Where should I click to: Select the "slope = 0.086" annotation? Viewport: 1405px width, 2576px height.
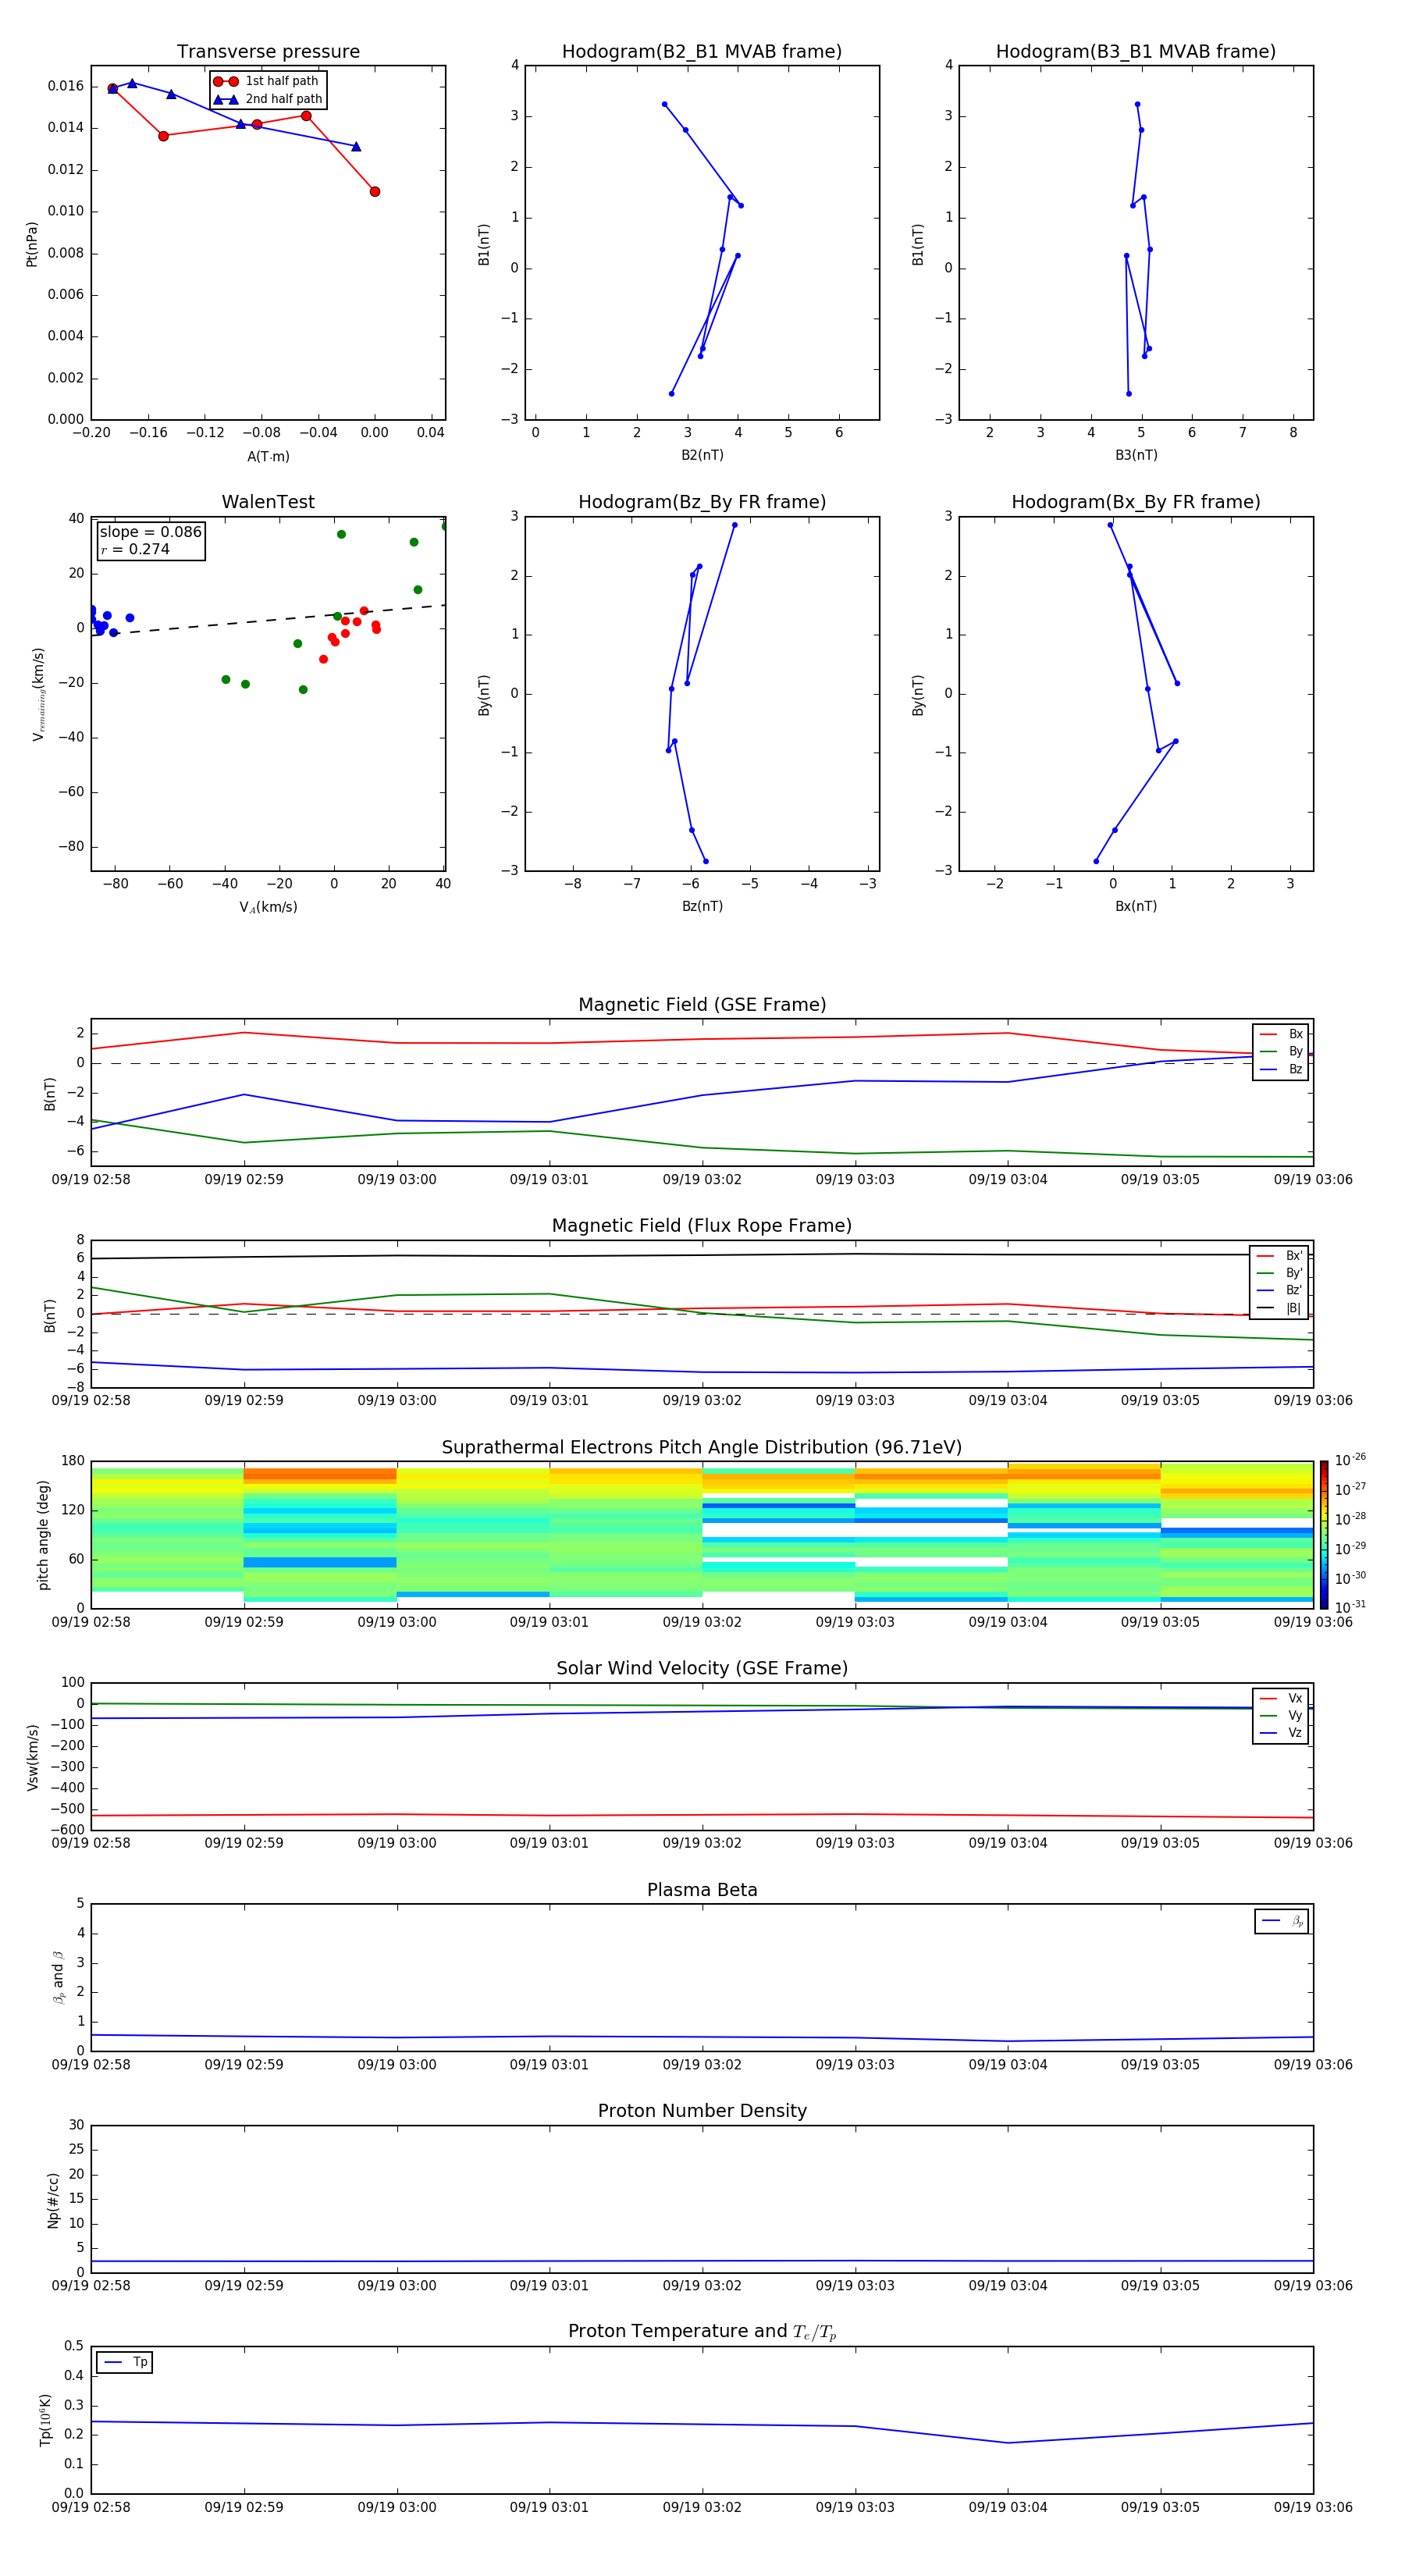[151, 532]
